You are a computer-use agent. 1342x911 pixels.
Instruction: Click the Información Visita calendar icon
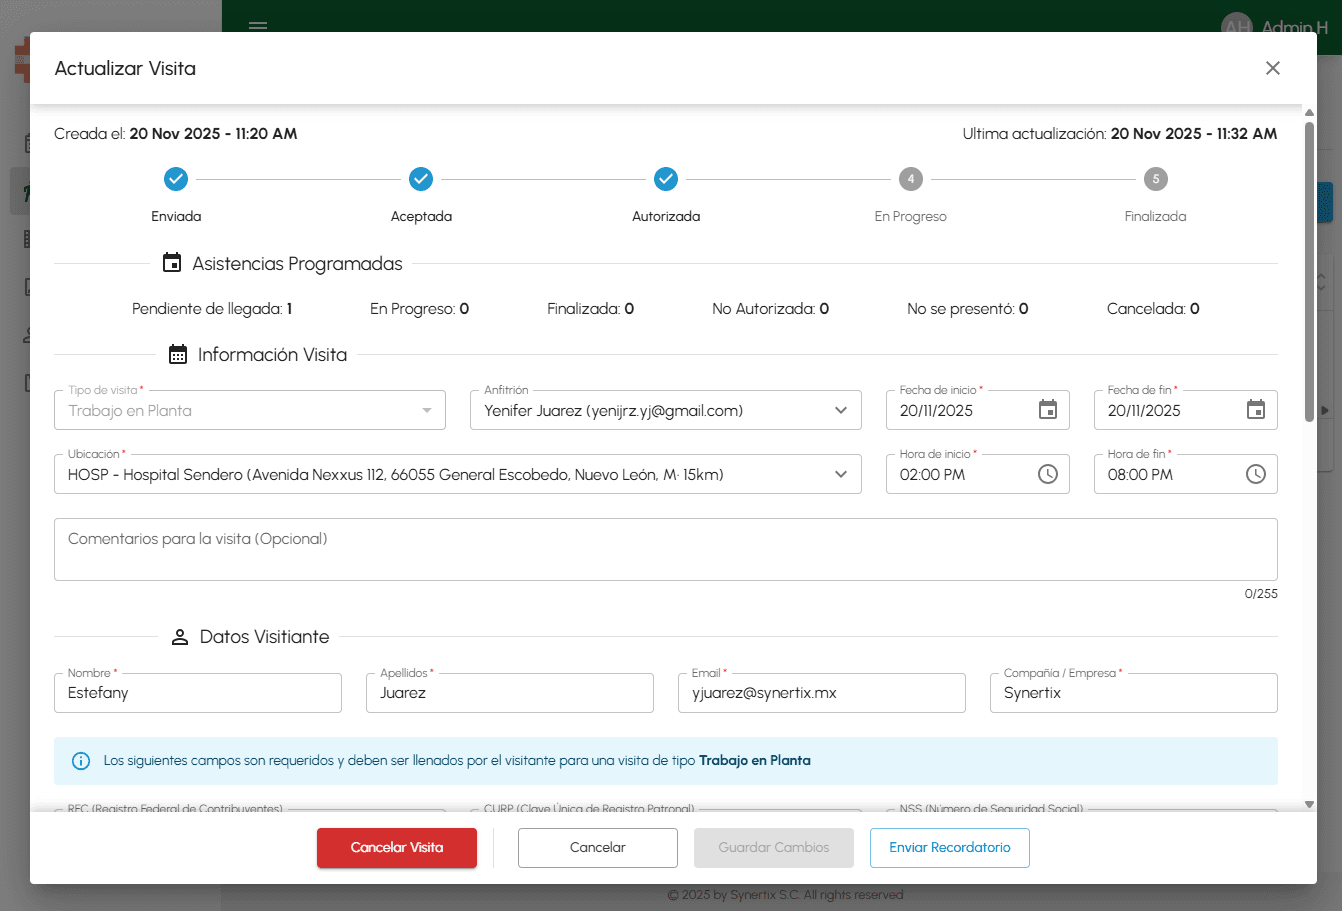pos(178,354)
